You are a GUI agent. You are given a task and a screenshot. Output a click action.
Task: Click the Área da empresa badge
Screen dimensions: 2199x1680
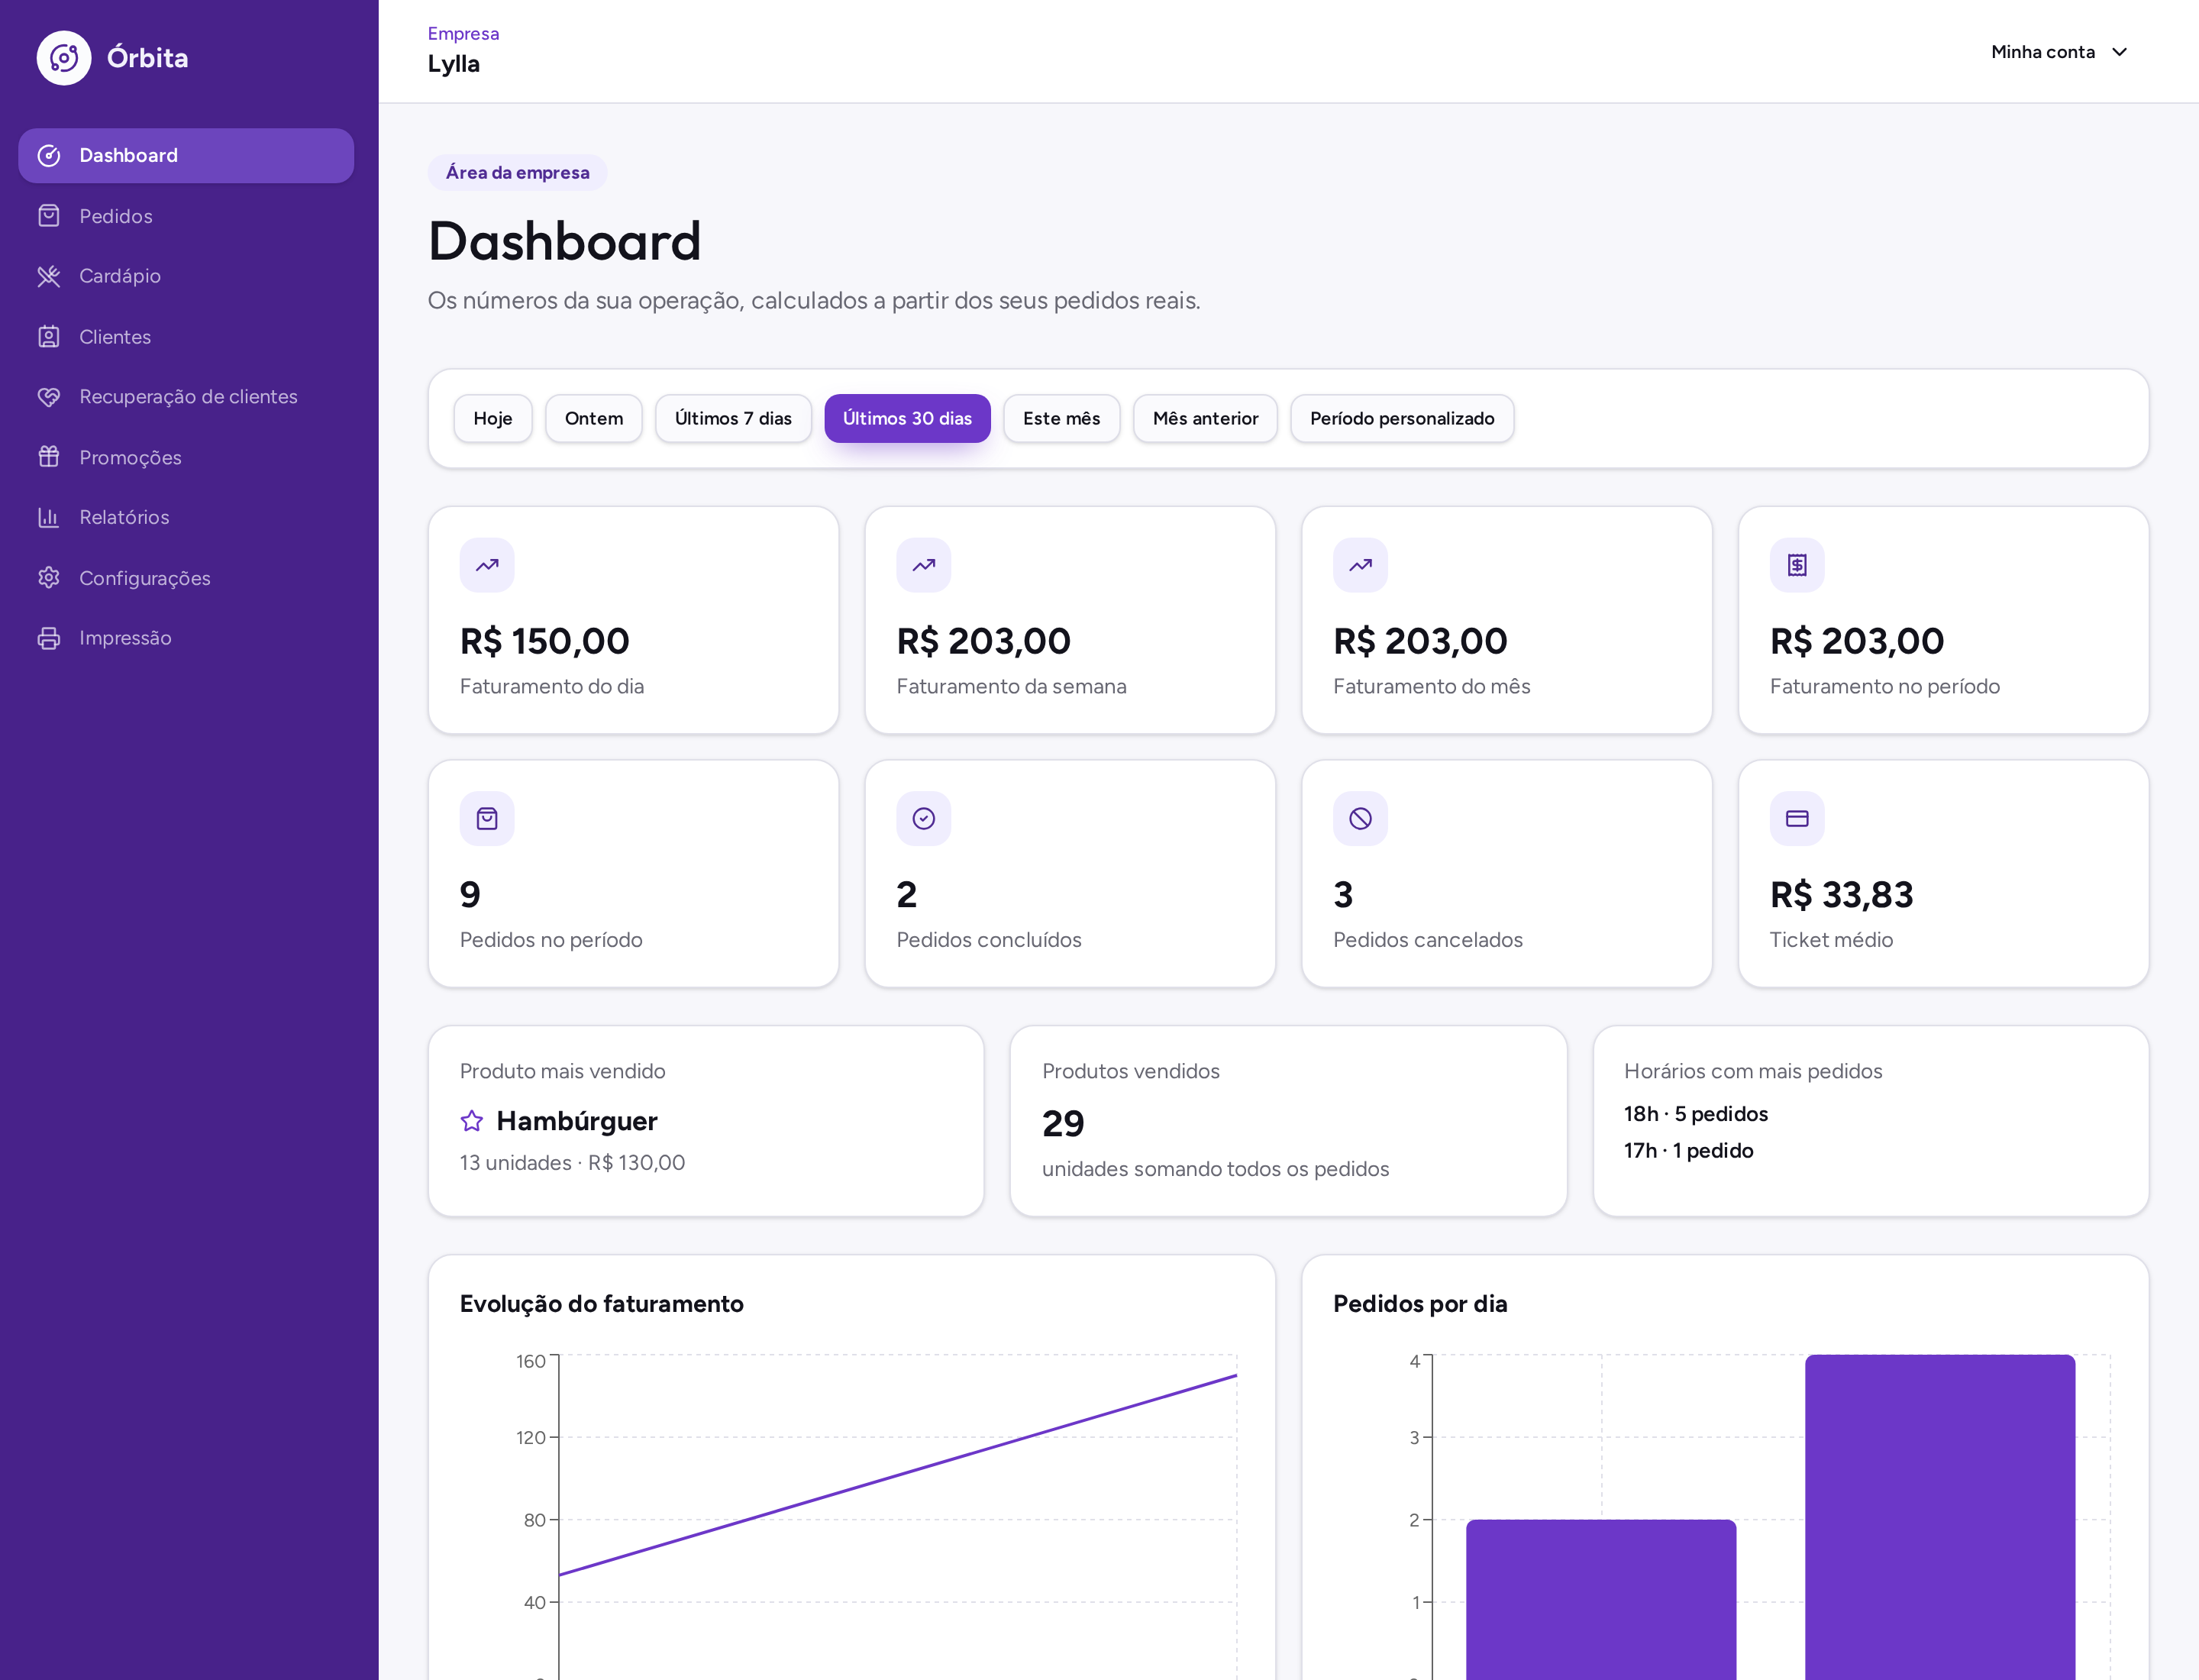(518, 173)
